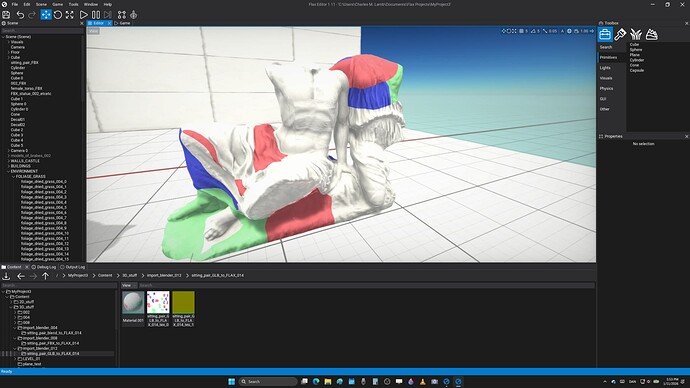
Task: Click the Redo toolbar arrow
Action: (32, 15)
